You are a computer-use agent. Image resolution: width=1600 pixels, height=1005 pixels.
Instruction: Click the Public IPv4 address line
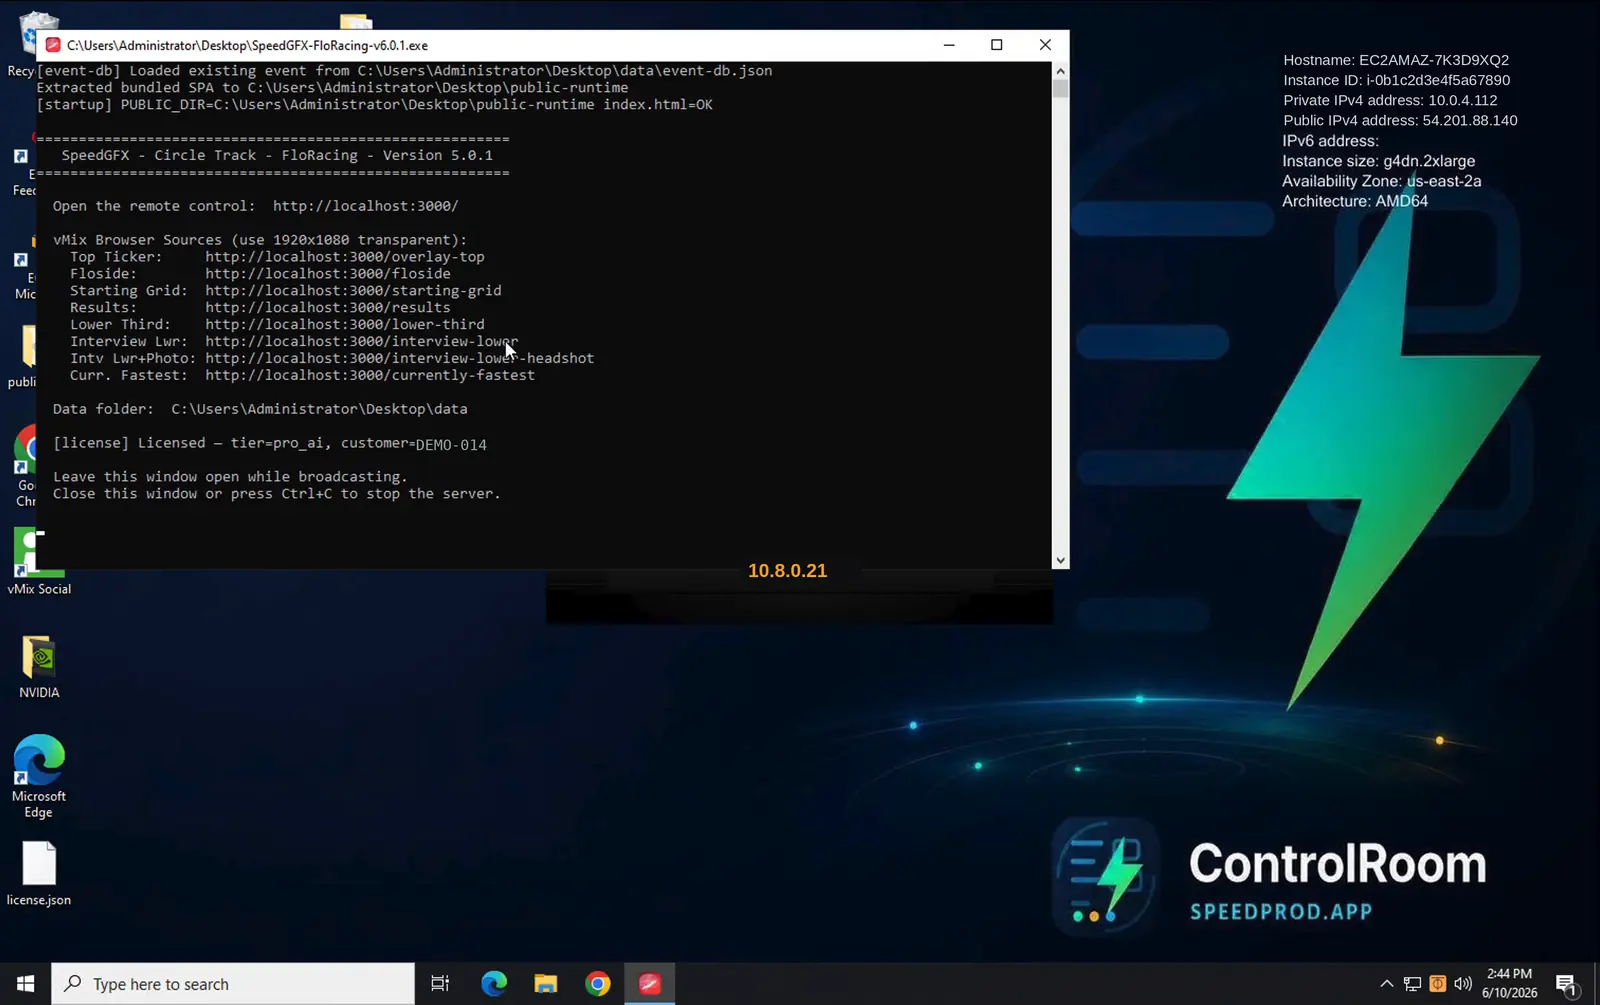1400,120
